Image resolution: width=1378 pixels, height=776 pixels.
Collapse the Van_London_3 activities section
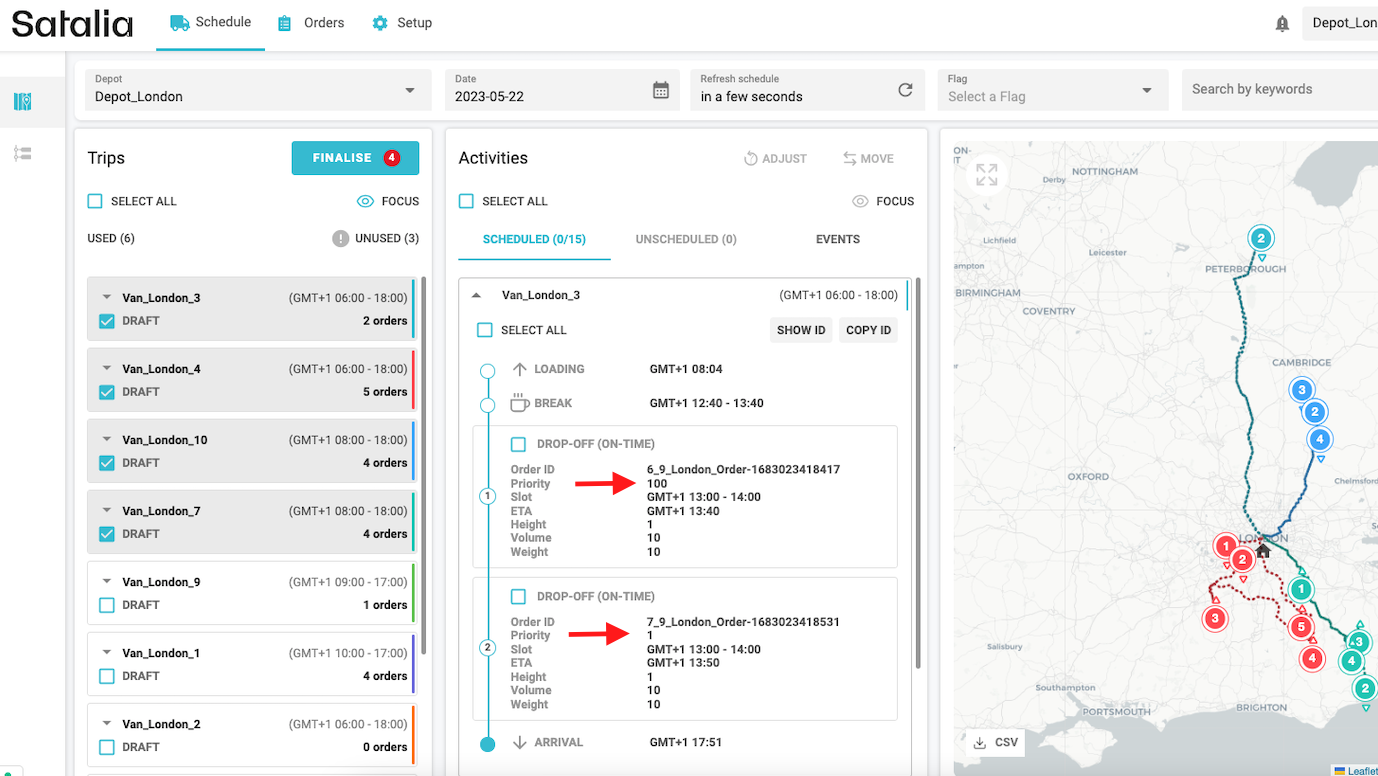pyautogui.click(x=477, y=295)
